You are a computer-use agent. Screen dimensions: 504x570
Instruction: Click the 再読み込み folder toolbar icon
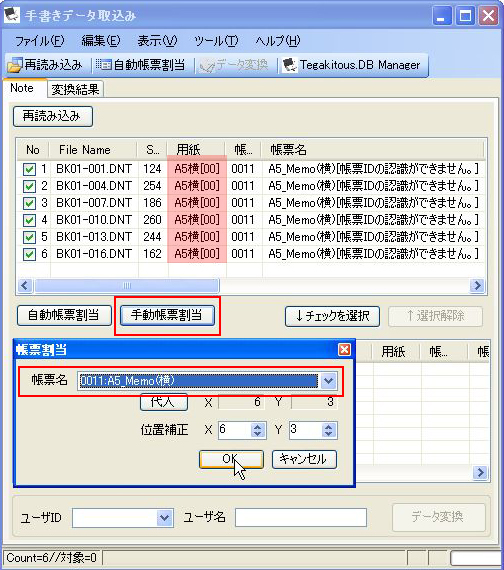coord(15,65)
